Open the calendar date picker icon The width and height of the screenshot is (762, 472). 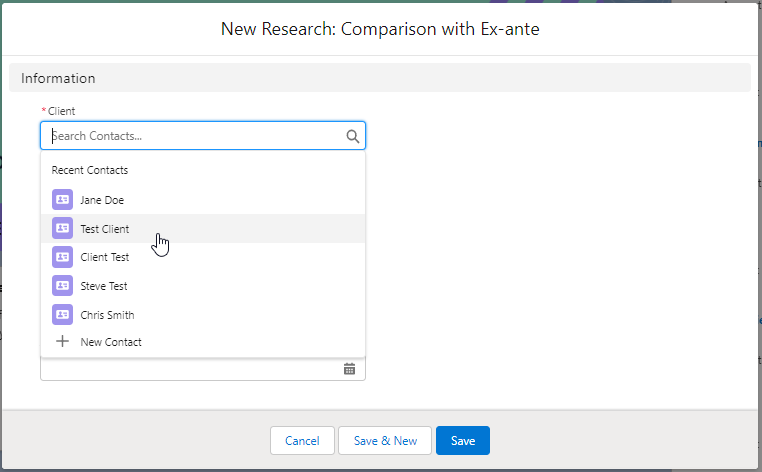[x=349, y=369]
